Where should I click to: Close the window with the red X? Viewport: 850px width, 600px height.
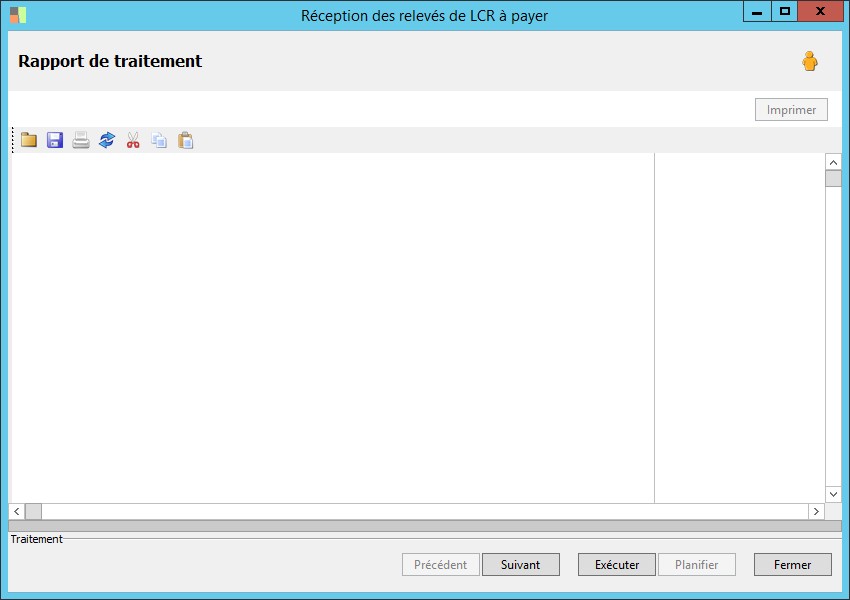[821, 11]
